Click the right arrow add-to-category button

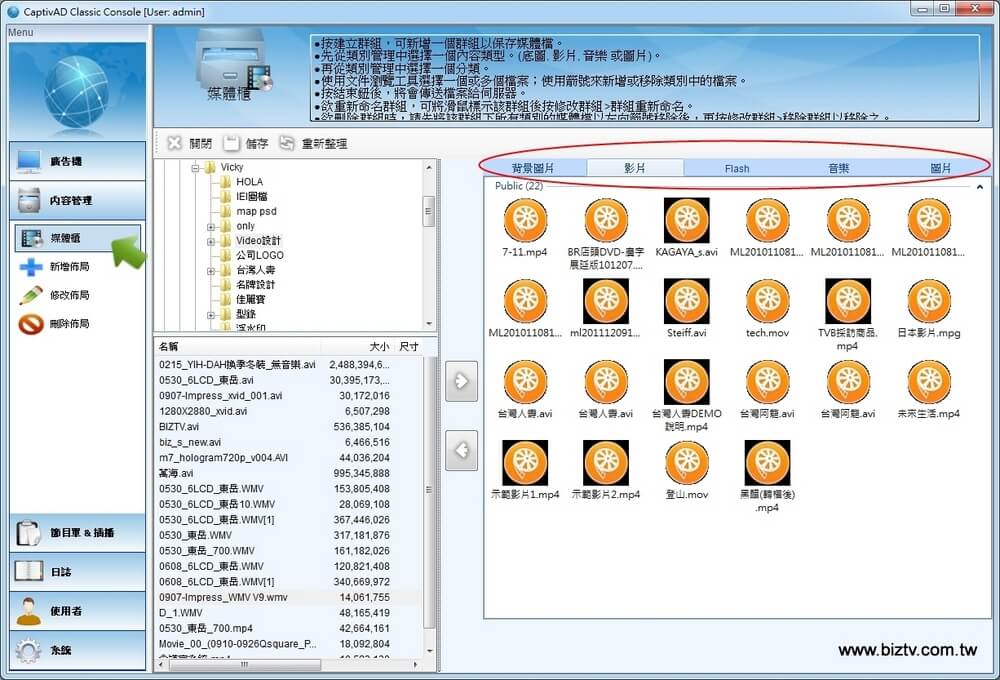[461, 381]
